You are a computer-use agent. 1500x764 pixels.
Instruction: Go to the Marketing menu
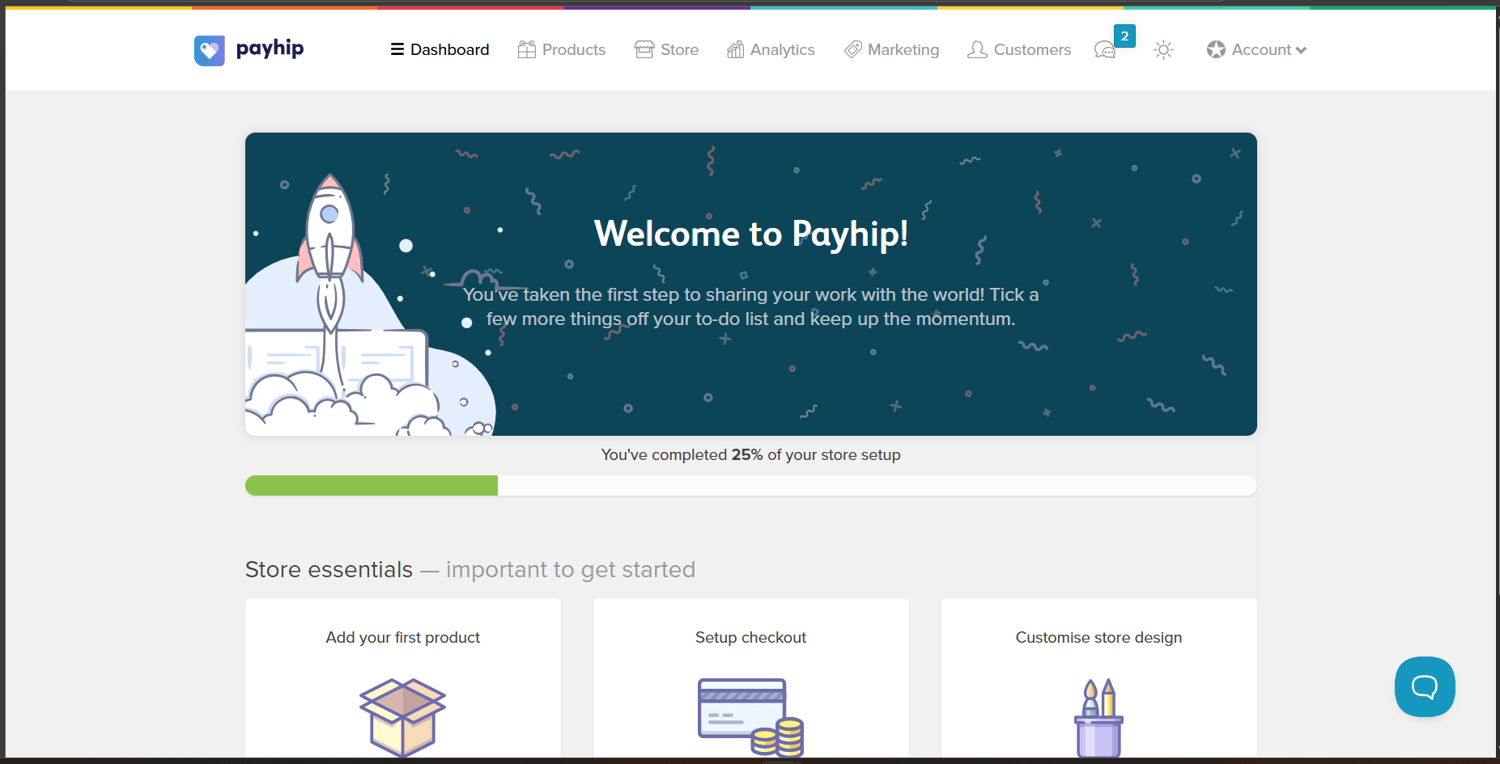(892, 49)
